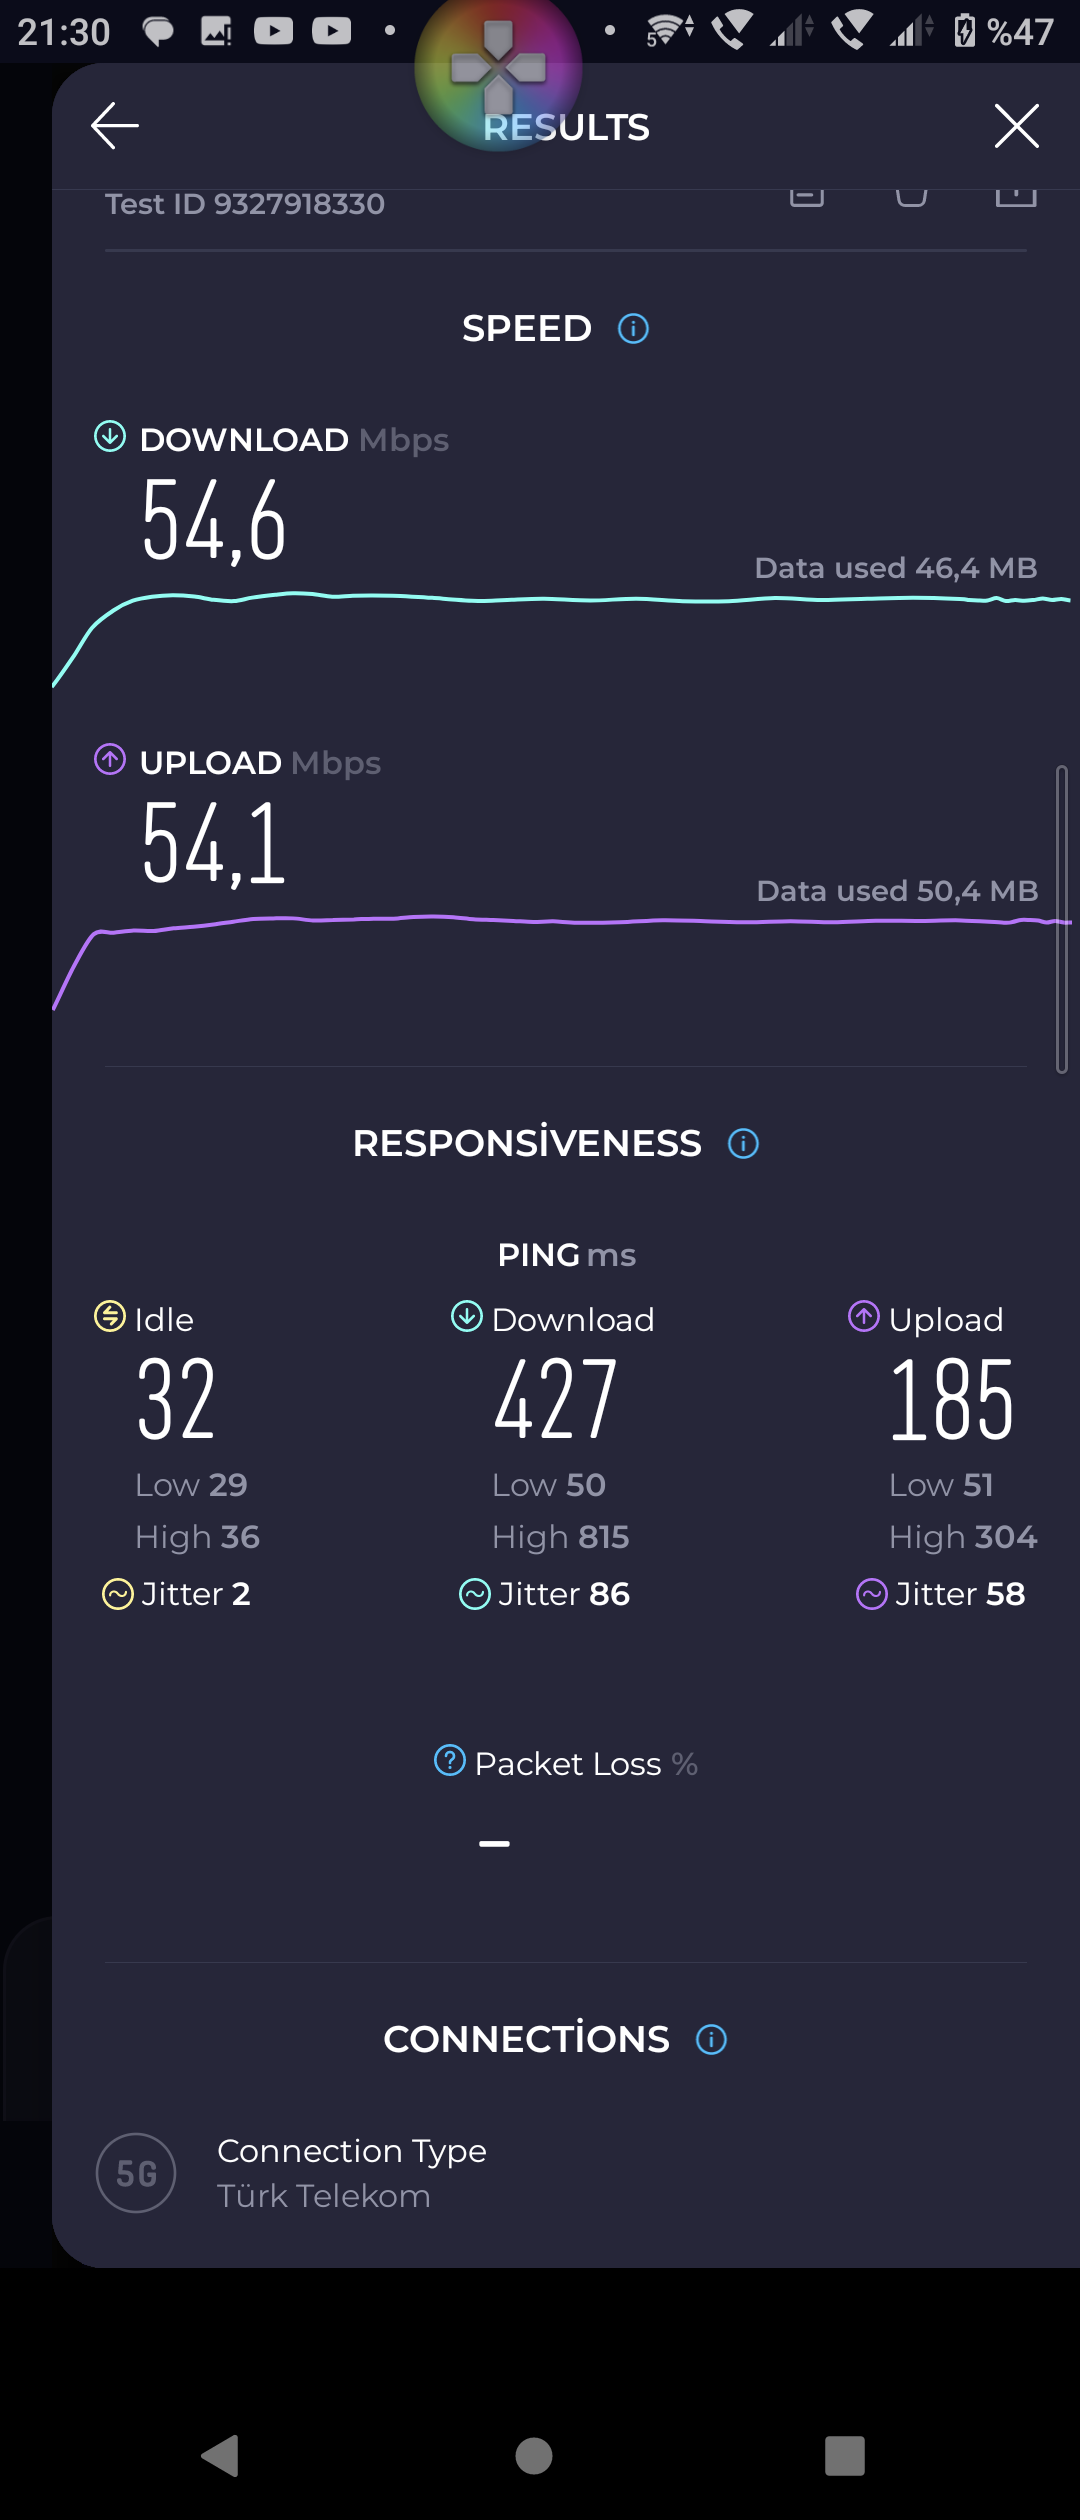Tap the Android home navigation button
1080x2520 pixels.
(534, 2455)
